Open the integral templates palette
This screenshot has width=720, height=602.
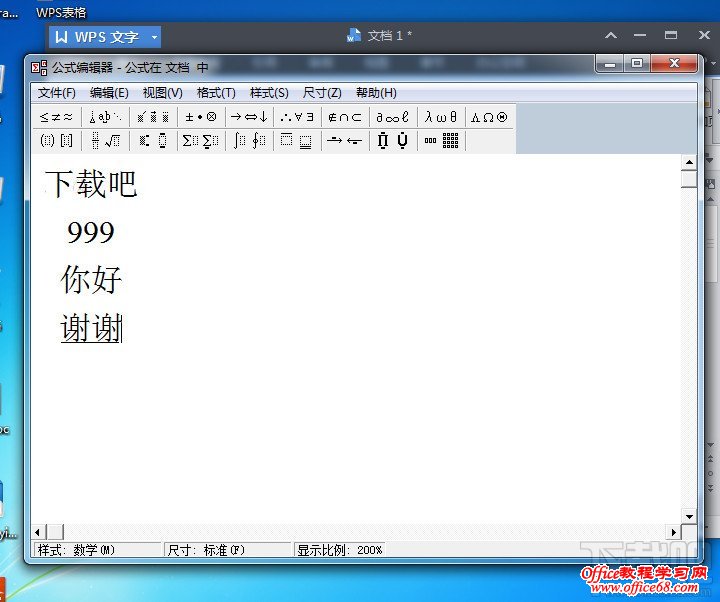coord(249,141)
